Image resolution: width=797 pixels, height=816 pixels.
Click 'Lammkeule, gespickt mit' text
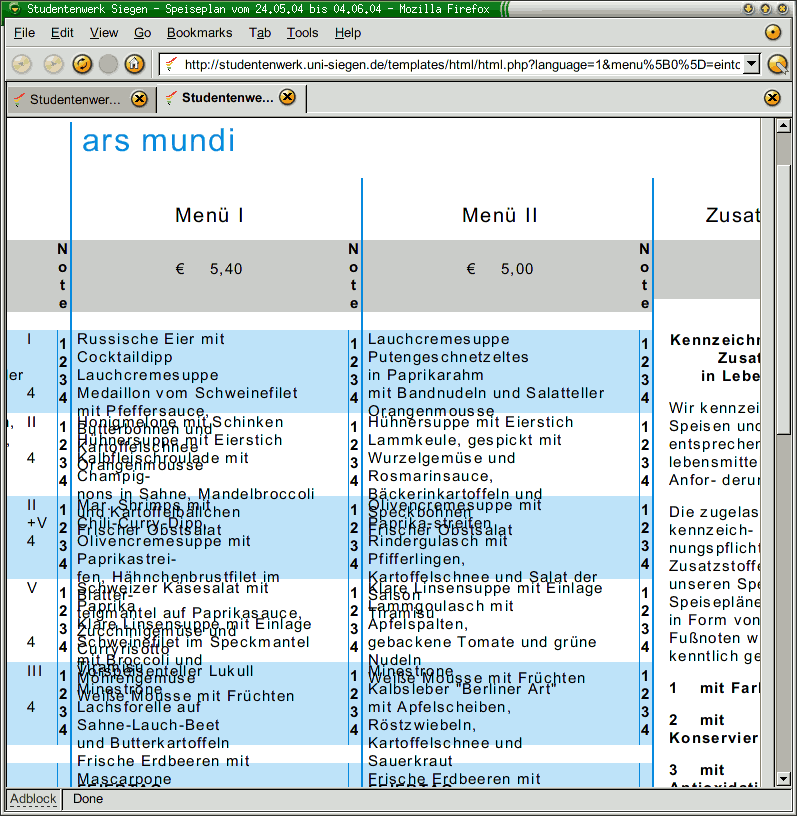465,440
